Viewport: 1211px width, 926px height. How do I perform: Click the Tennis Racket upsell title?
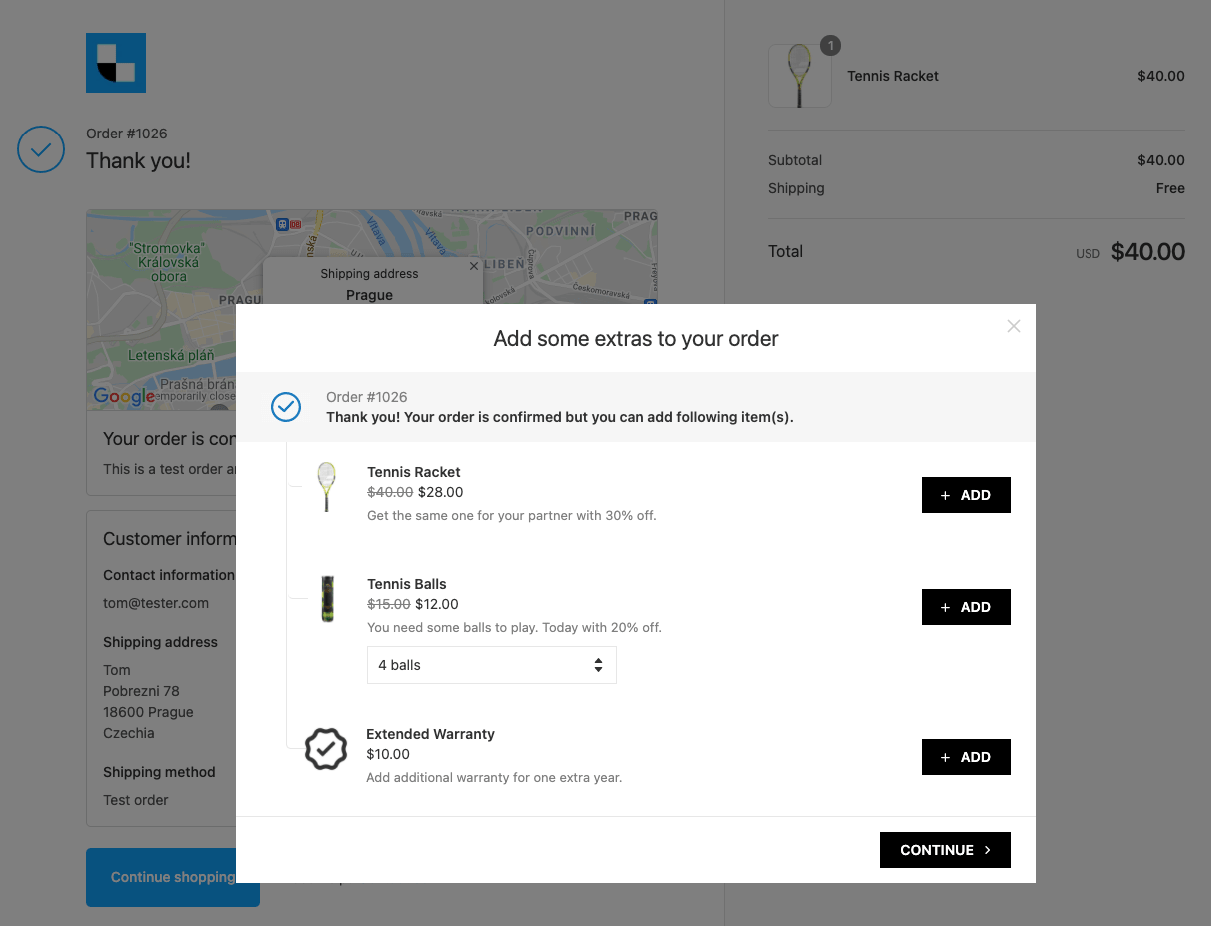(x=414, y=472)
